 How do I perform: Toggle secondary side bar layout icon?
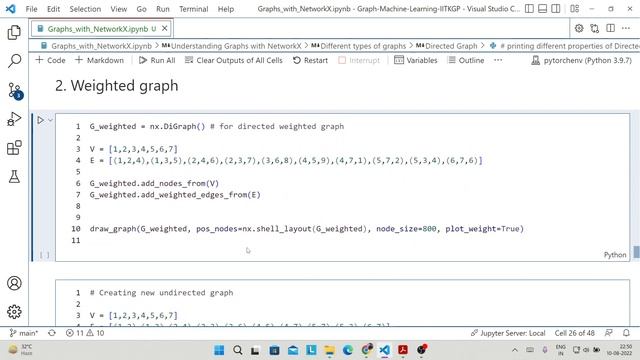coord(556,9)
